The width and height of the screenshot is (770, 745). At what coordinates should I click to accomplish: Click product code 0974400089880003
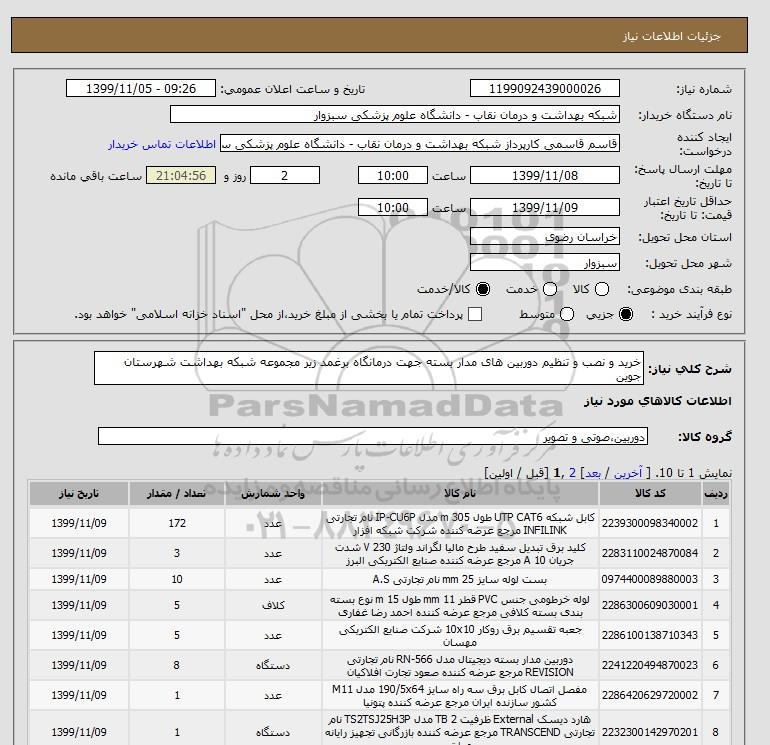(650, 579)
